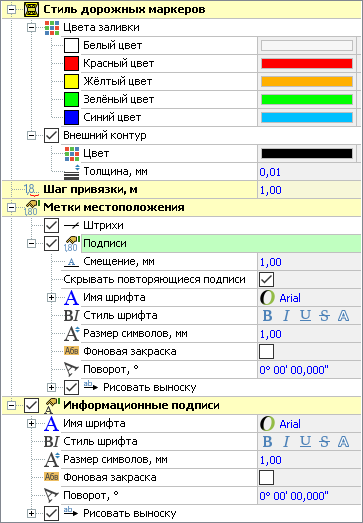The height and width of the screenshot is (523, 363).
Task: Collapse the Информационные подписи section
Action: coord(12,406)
